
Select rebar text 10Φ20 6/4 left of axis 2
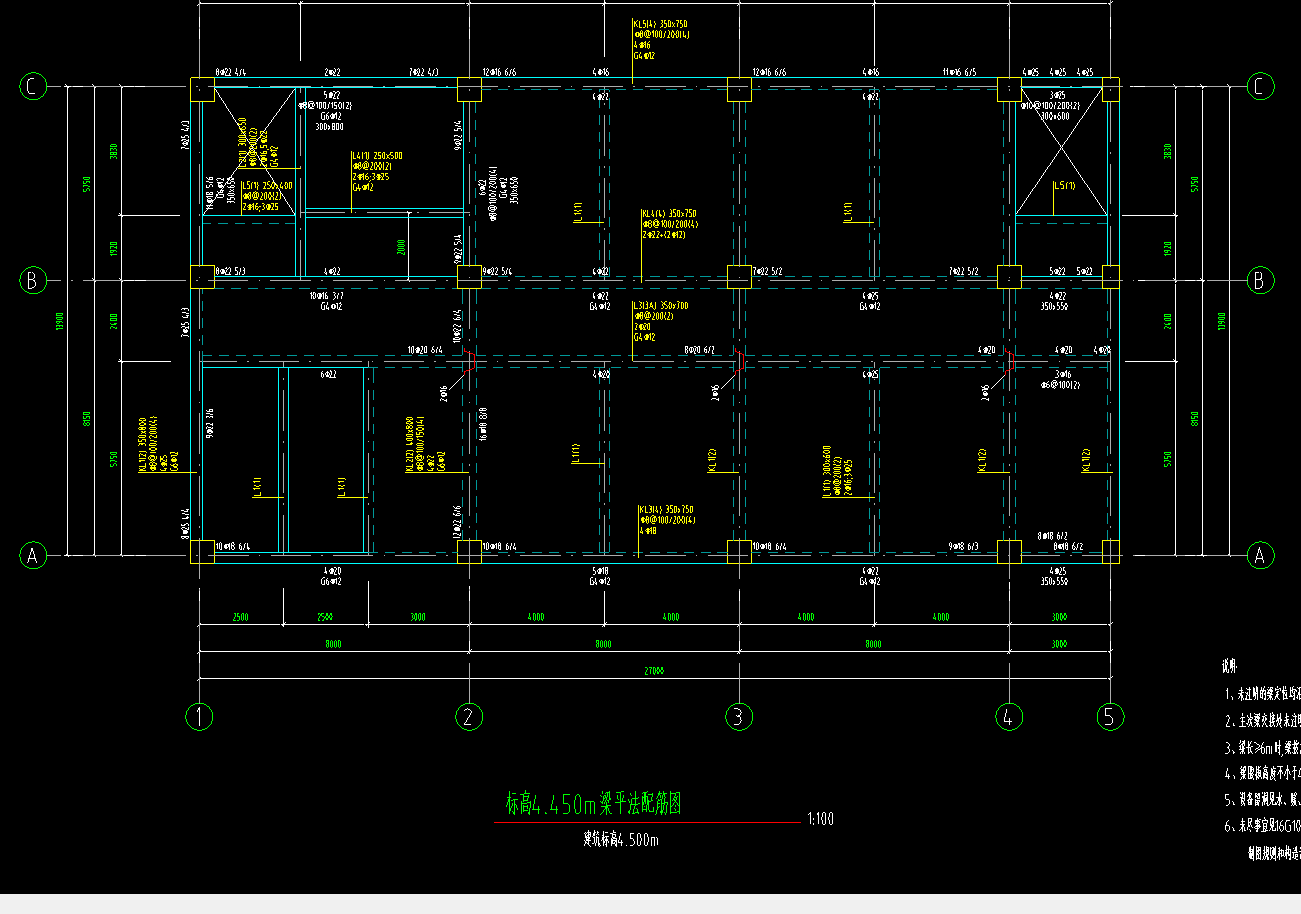pyautogui.click(x=424, y=350)
